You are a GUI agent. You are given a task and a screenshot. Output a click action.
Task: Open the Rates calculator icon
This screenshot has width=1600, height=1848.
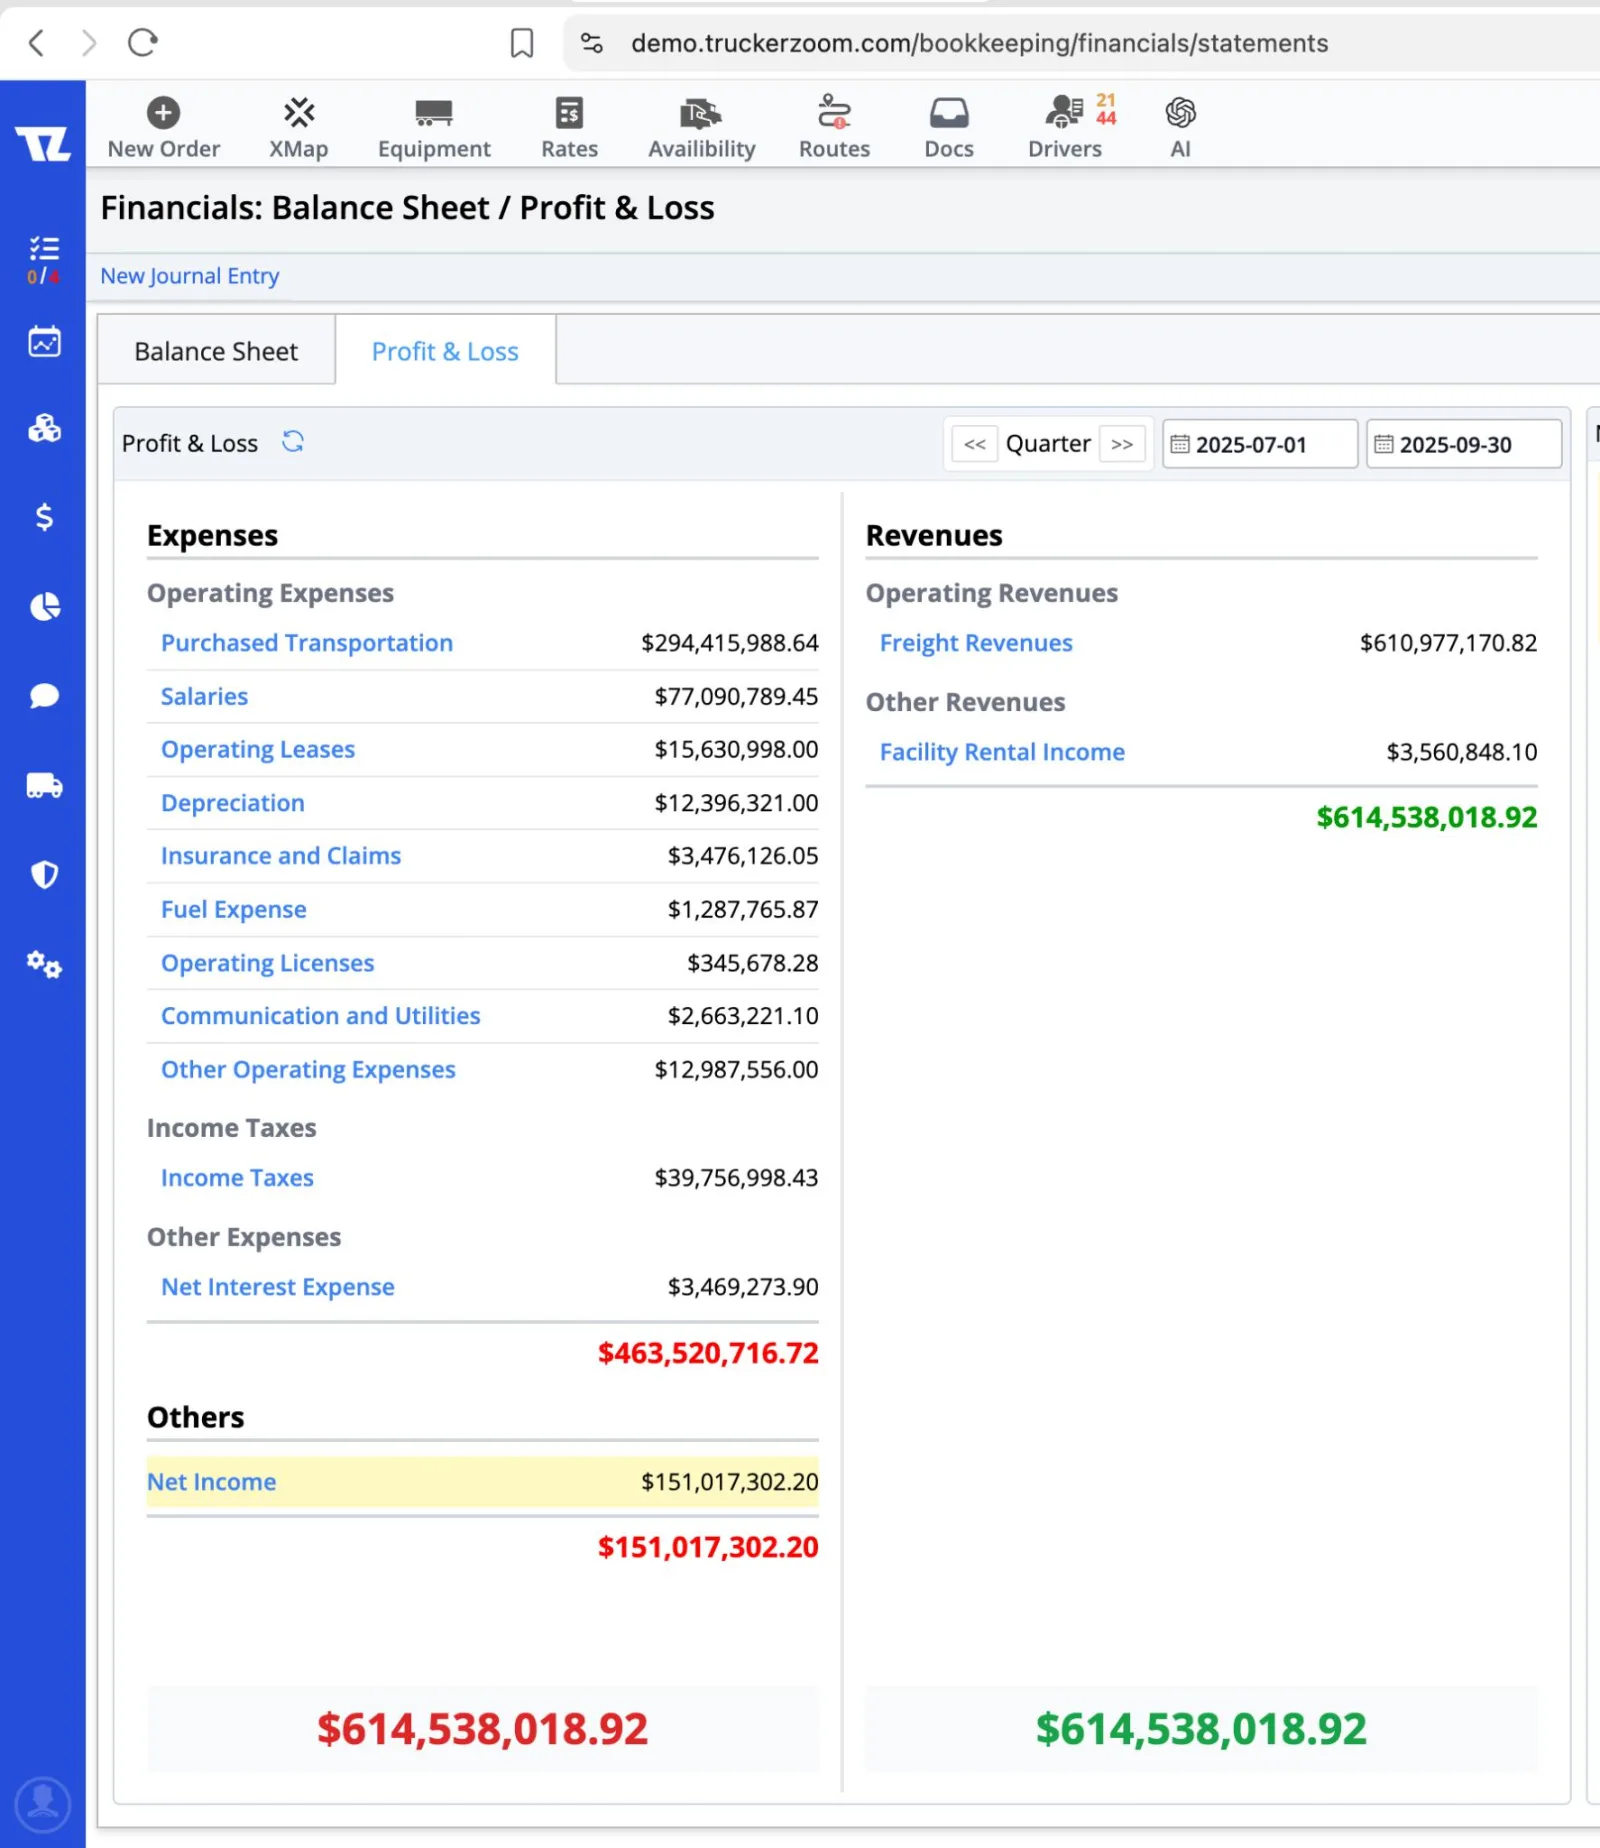569,113
